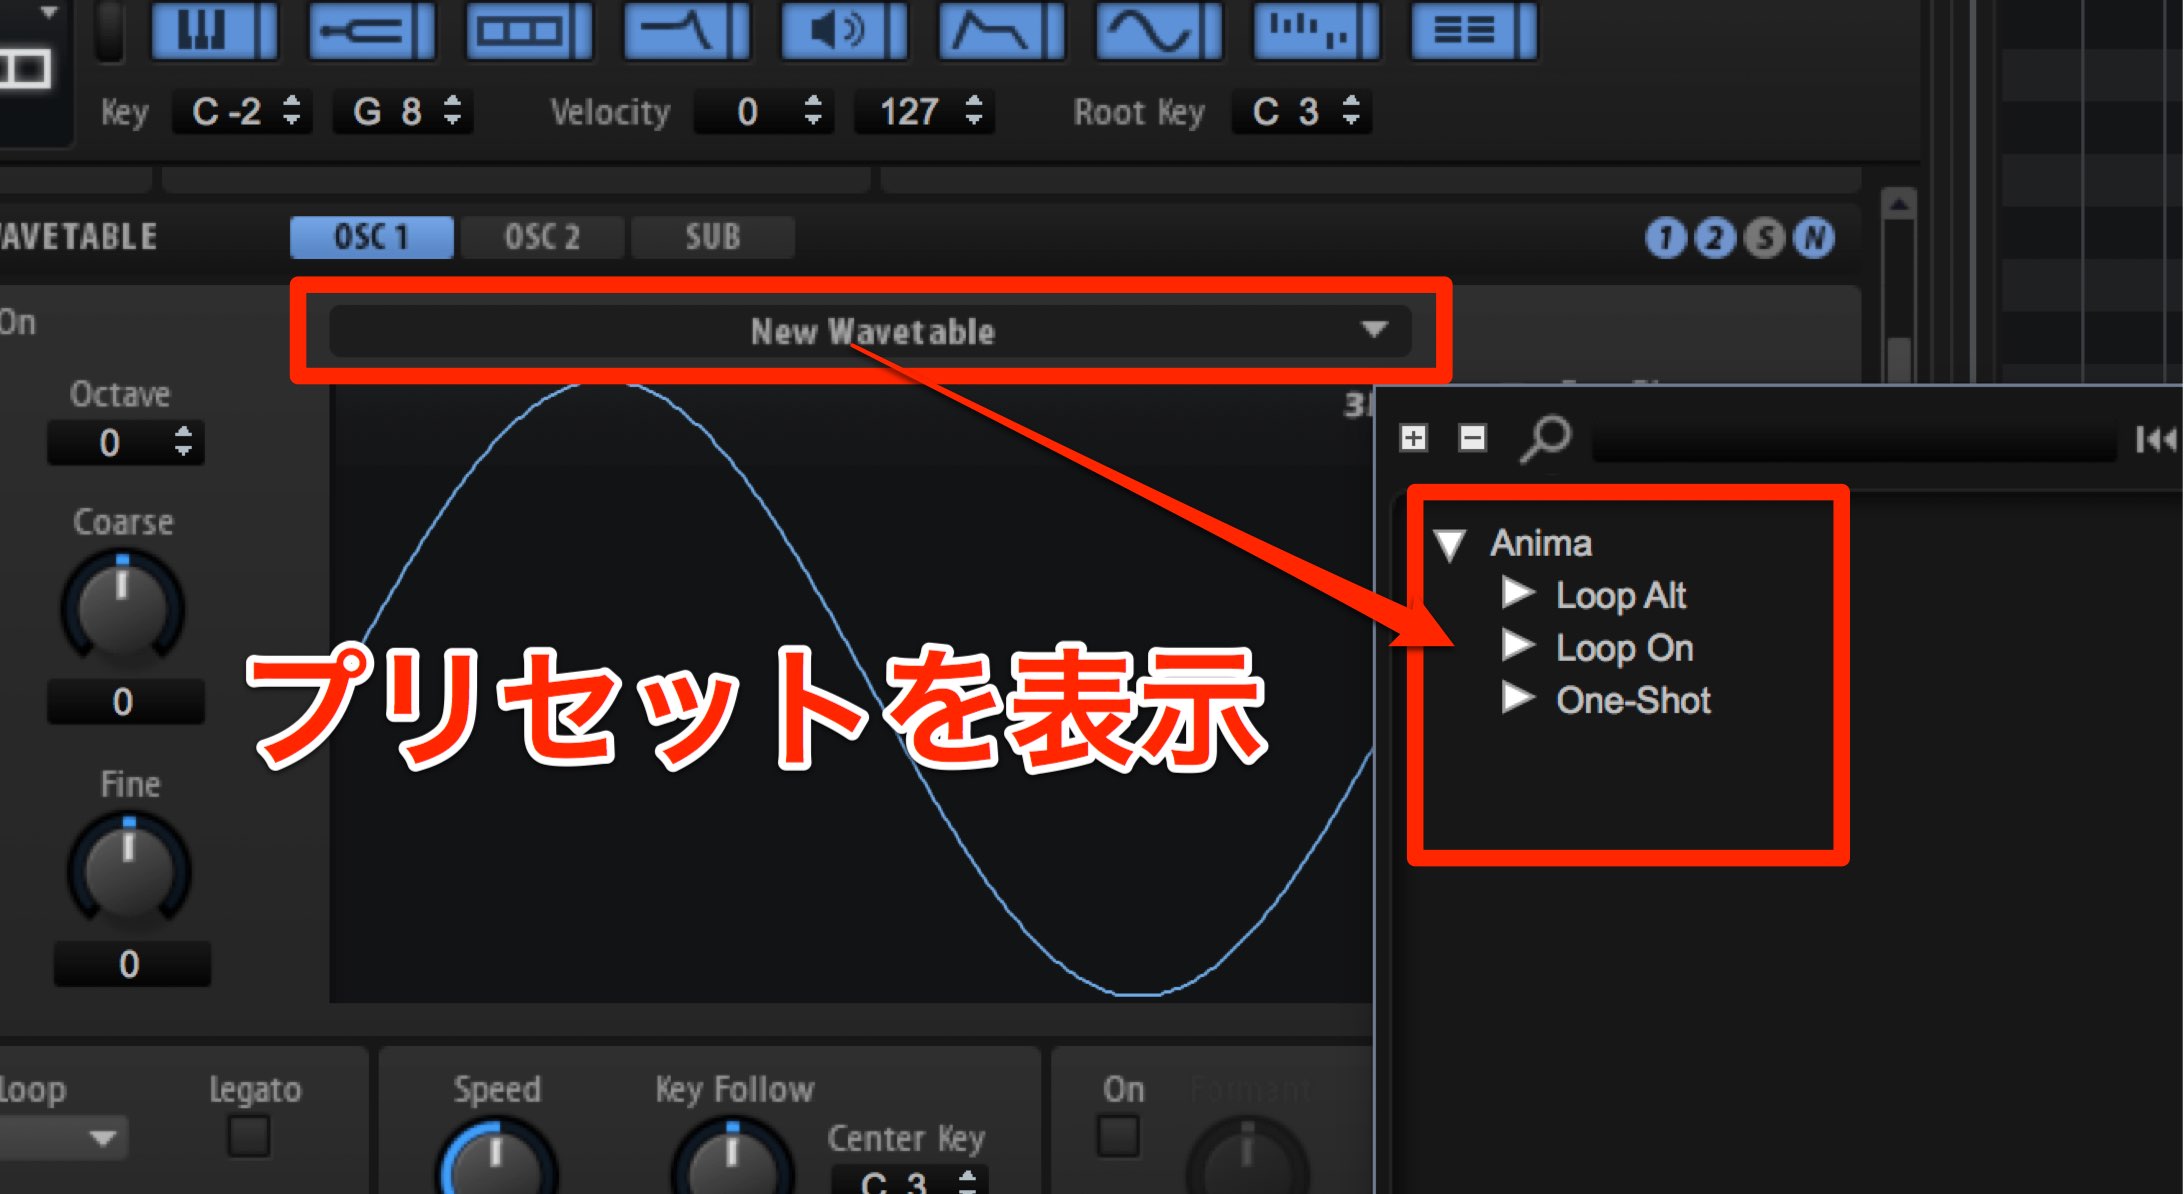Screen dimensions: 2184x1194
Task: Toggle the noise N indicator
Action: point(1813,238)
